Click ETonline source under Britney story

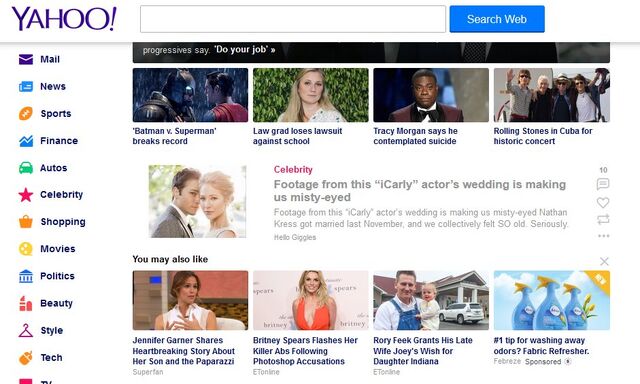click(x=266, y=372)
